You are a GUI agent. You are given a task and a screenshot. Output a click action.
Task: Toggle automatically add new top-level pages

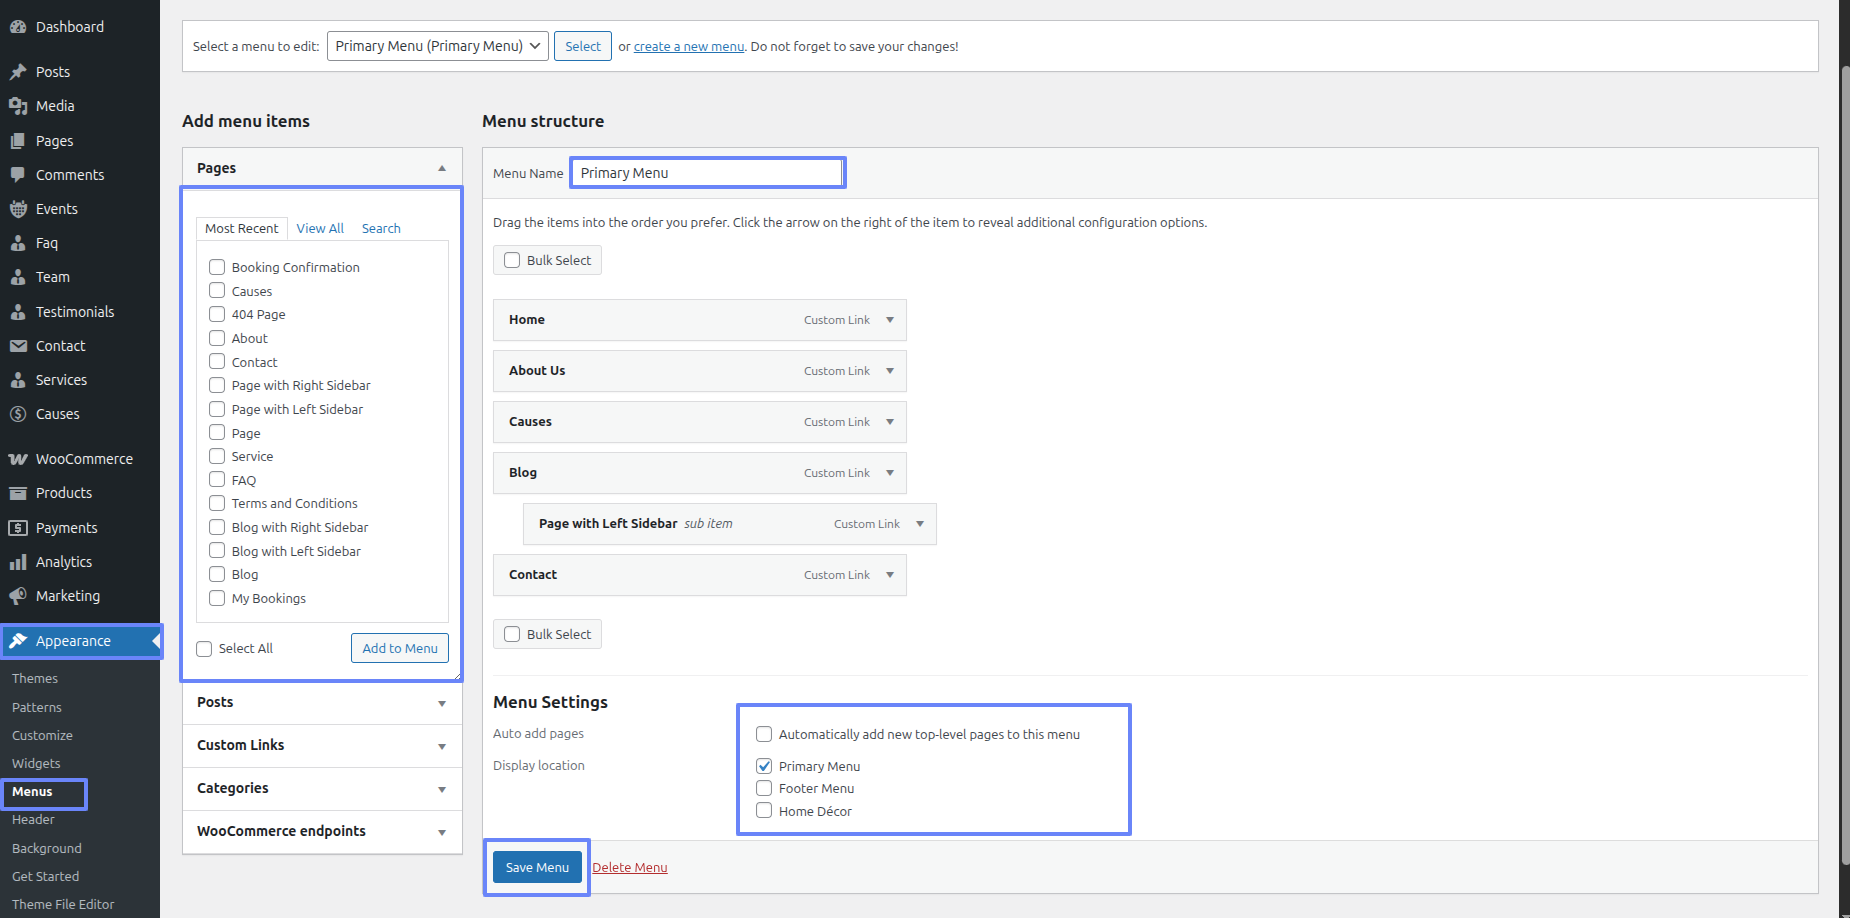point(764,734)
